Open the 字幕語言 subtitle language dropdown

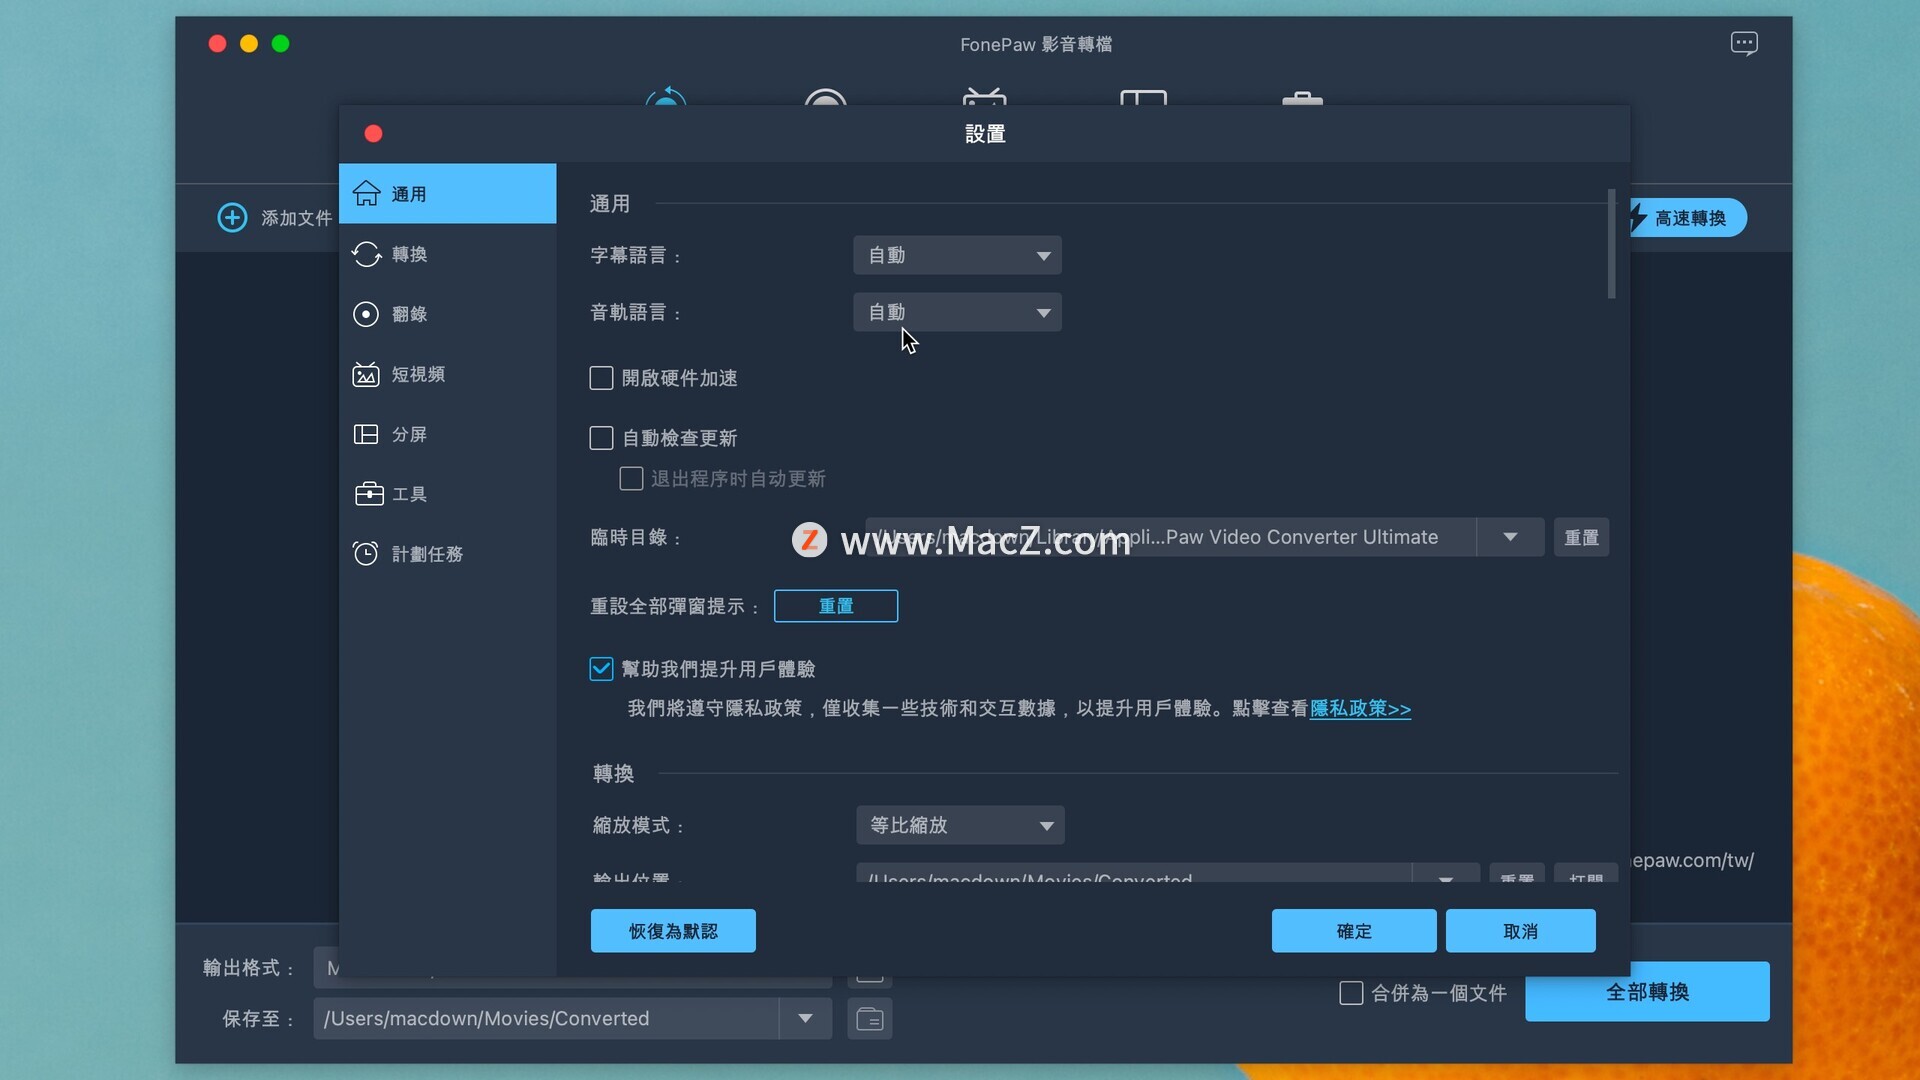click(957, 255)
